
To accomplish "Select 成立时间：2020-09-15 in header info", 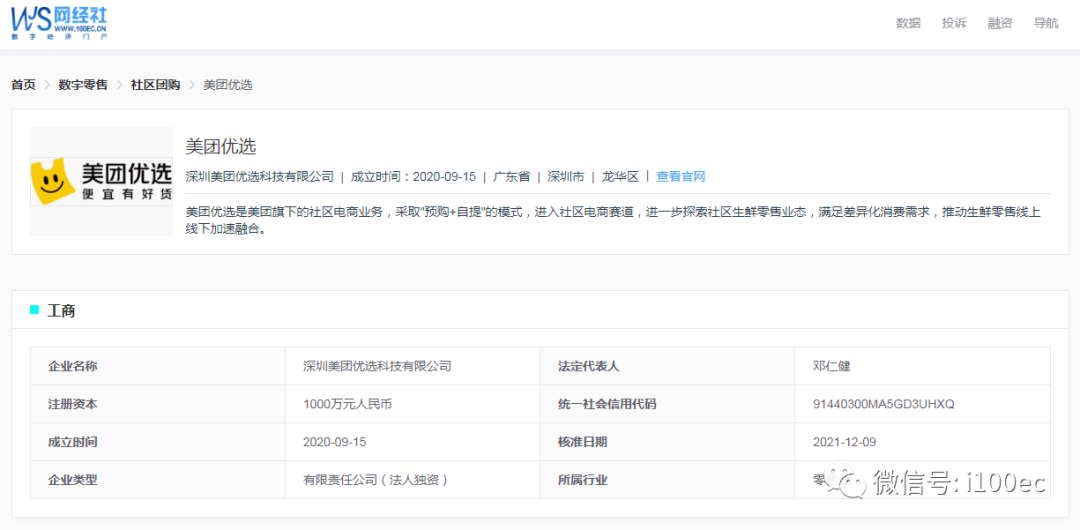I will (413, 176).
